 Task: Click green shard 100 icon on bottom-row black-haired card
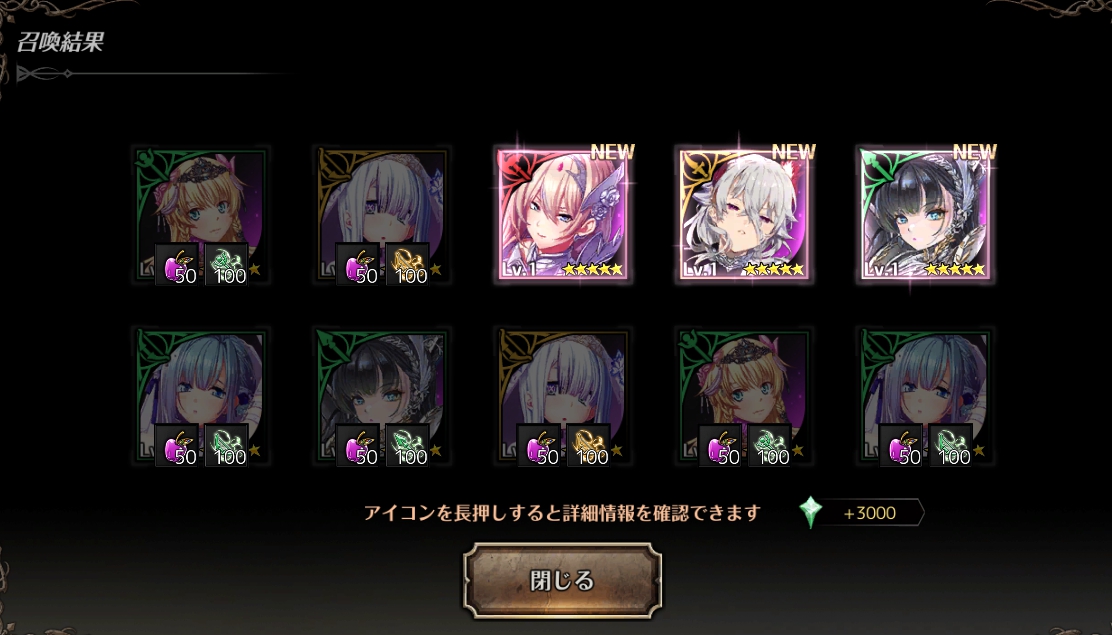pos(407,446)
